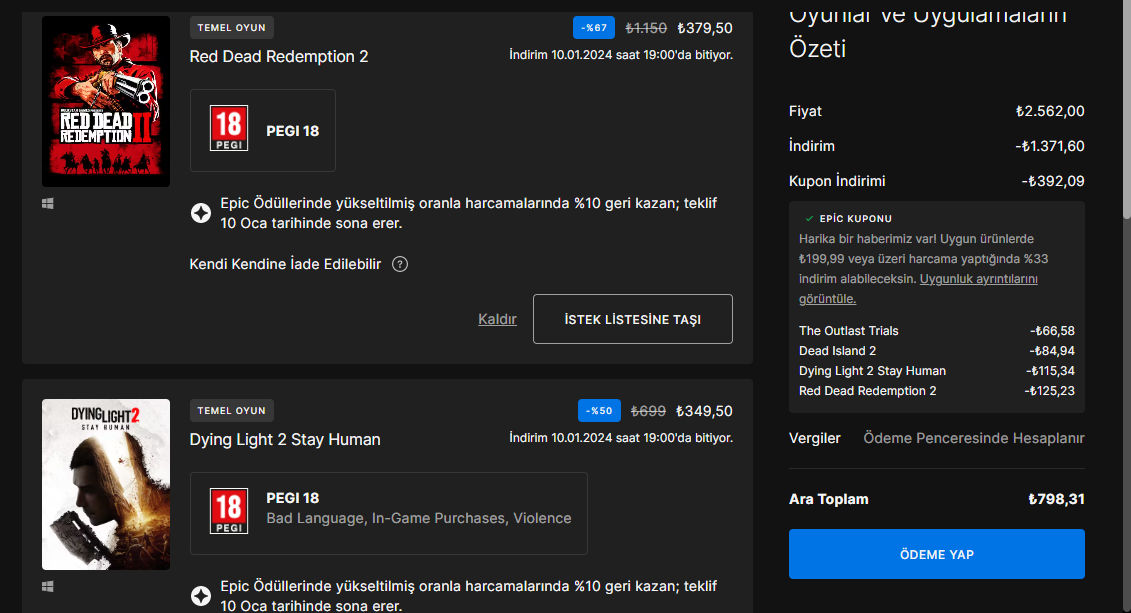Select the Dying Light 2 Stay Human title in the cart list
This screenshot has width=1131, height=613.
point(285,440)
